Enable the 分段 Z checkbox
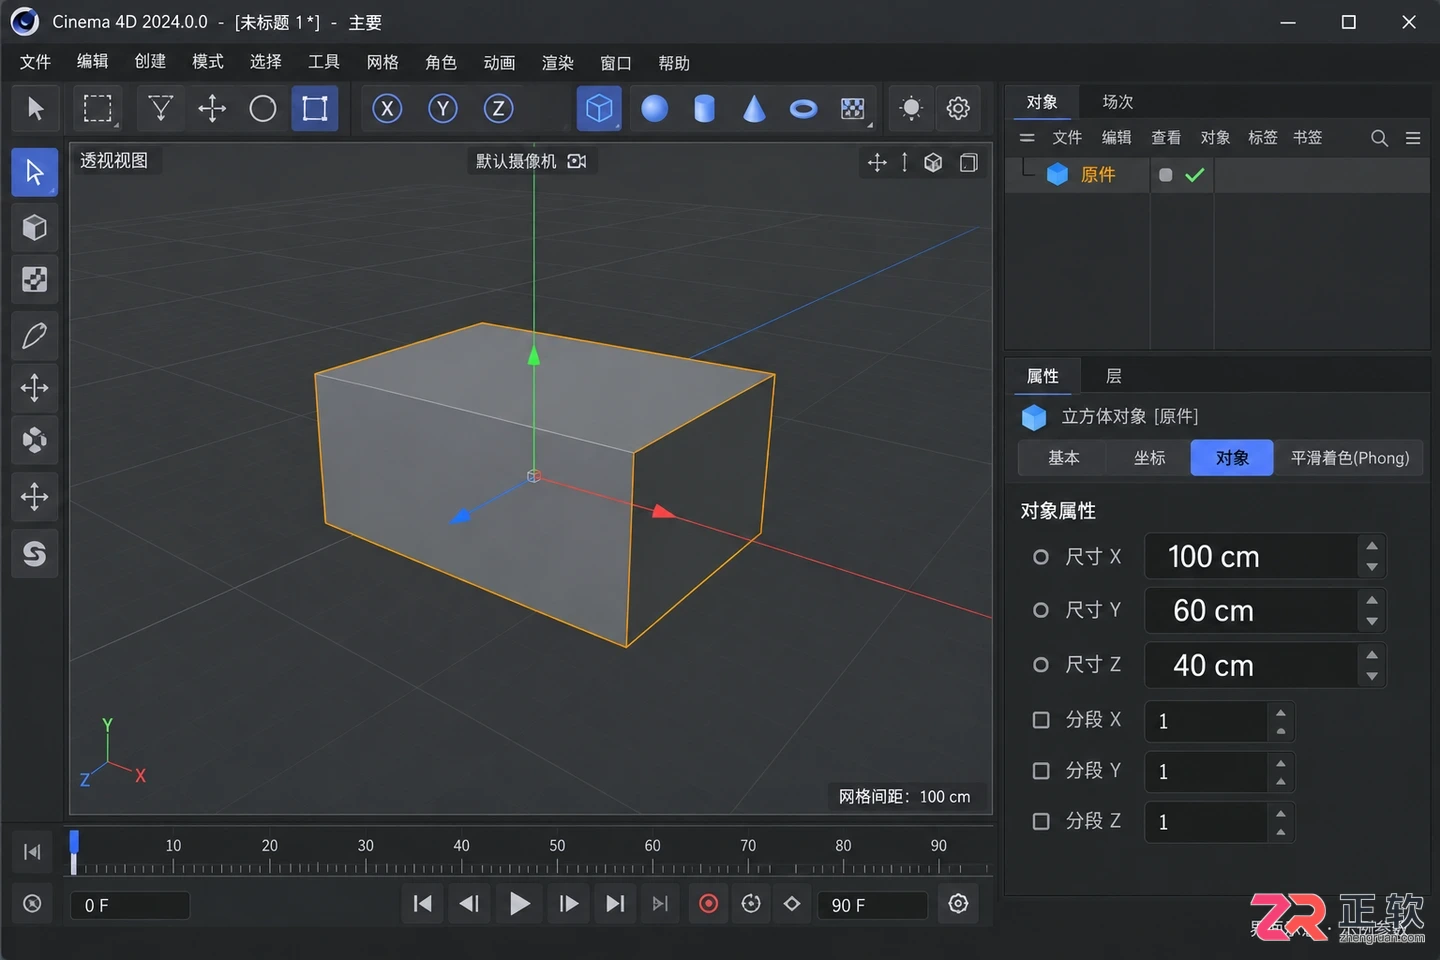The height and width of the screenshot is (960, 1440). [x=1041, y=821]
